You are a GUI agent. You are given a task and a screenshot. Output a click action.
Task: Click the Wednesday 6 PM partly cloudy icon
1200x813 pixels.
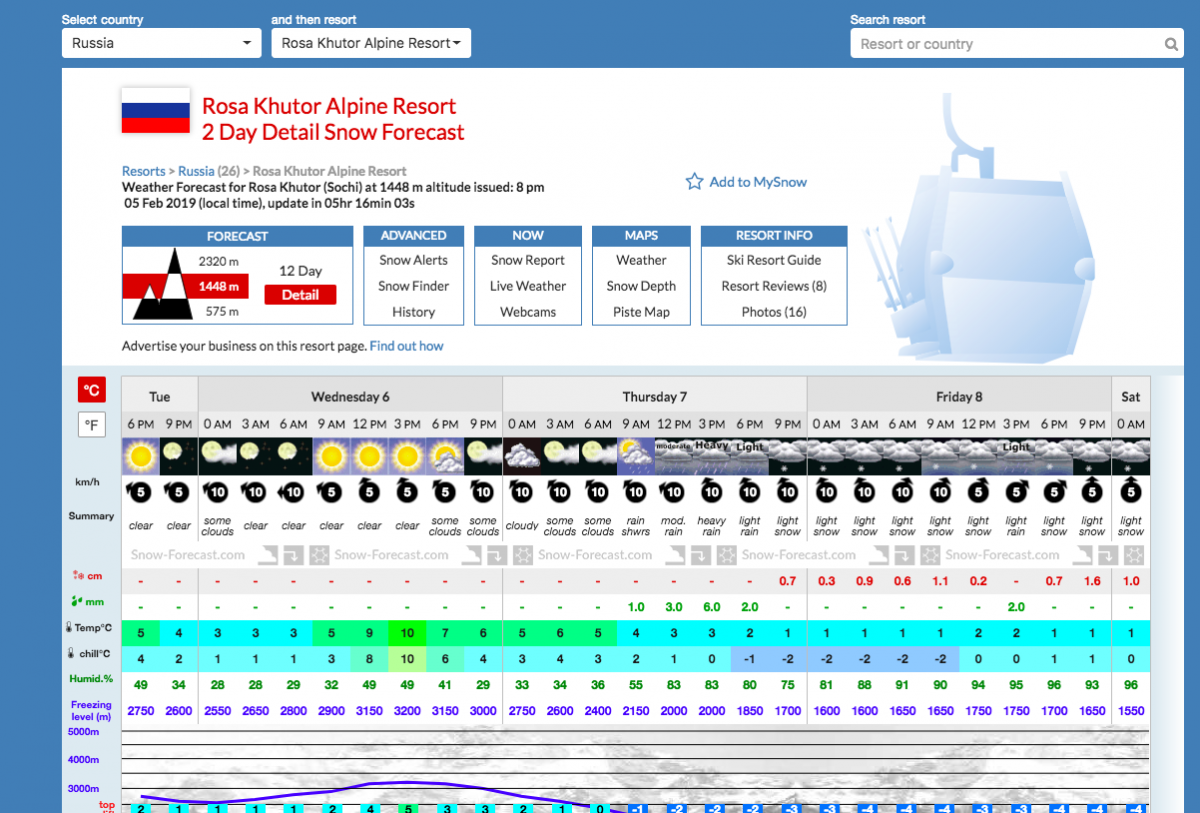coord(445,456)
